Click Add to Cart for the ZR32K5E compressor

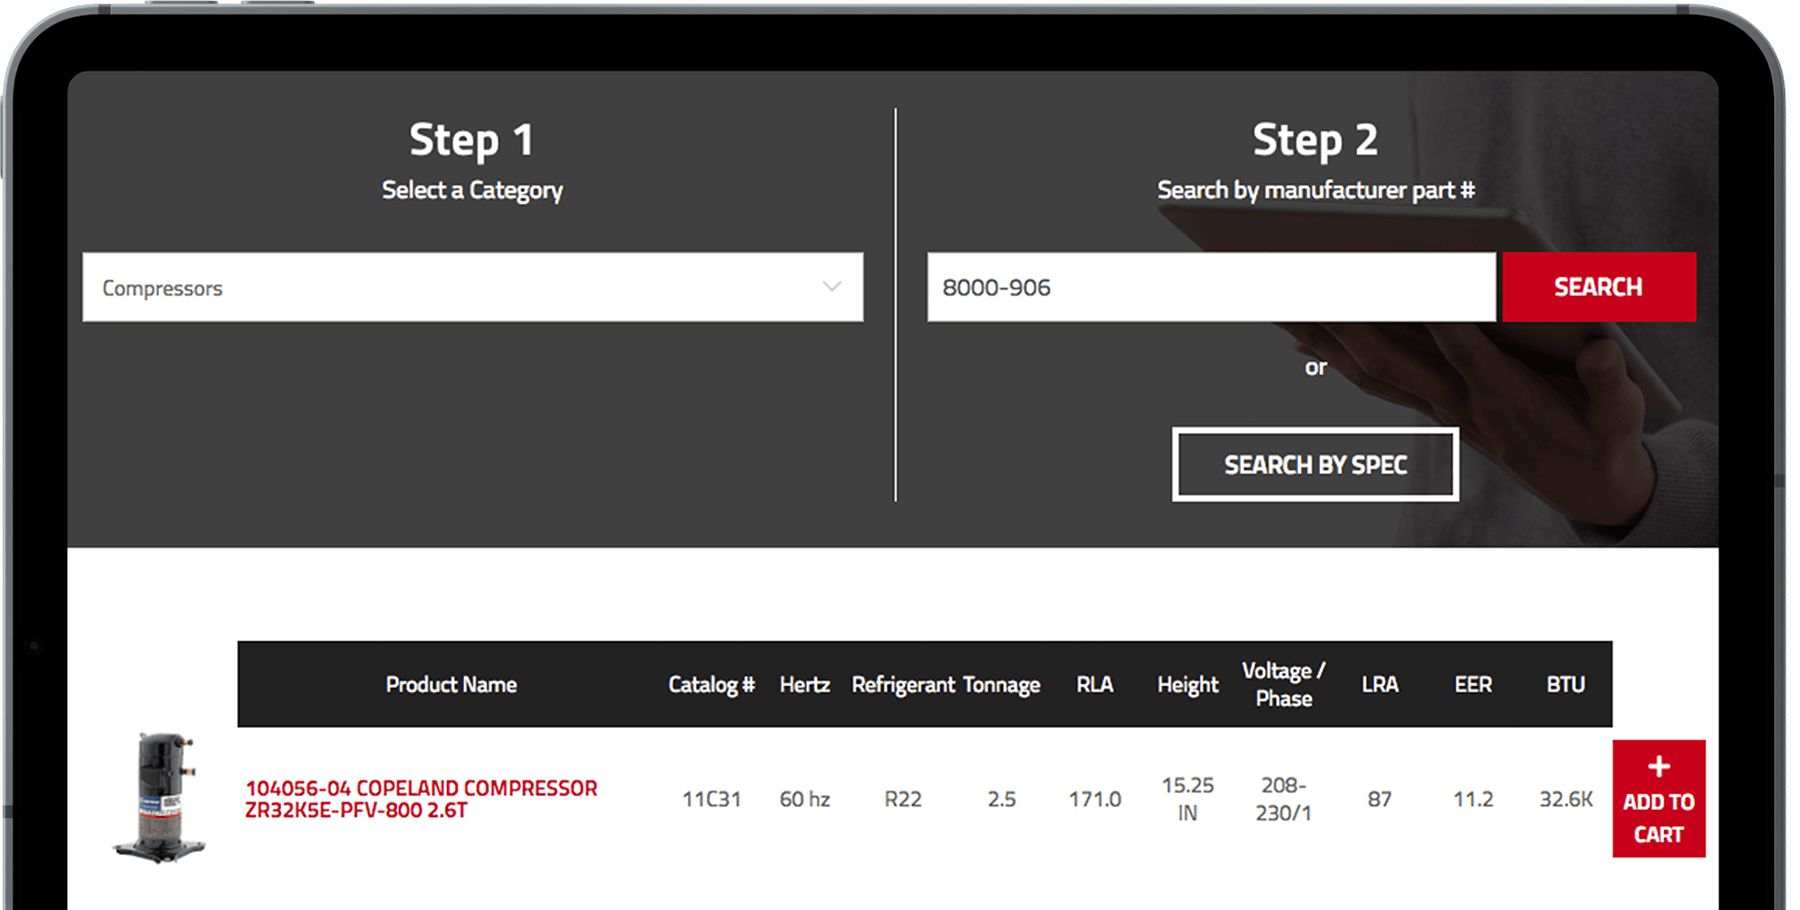1658,800
